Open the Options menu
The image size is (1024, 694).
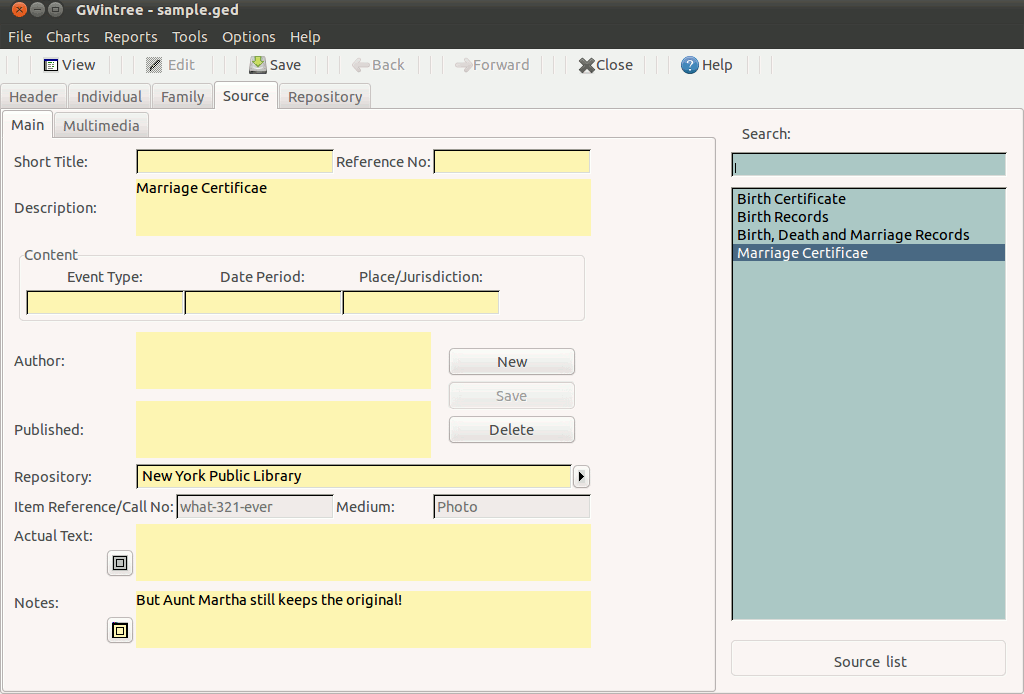[x=248, y=37]
